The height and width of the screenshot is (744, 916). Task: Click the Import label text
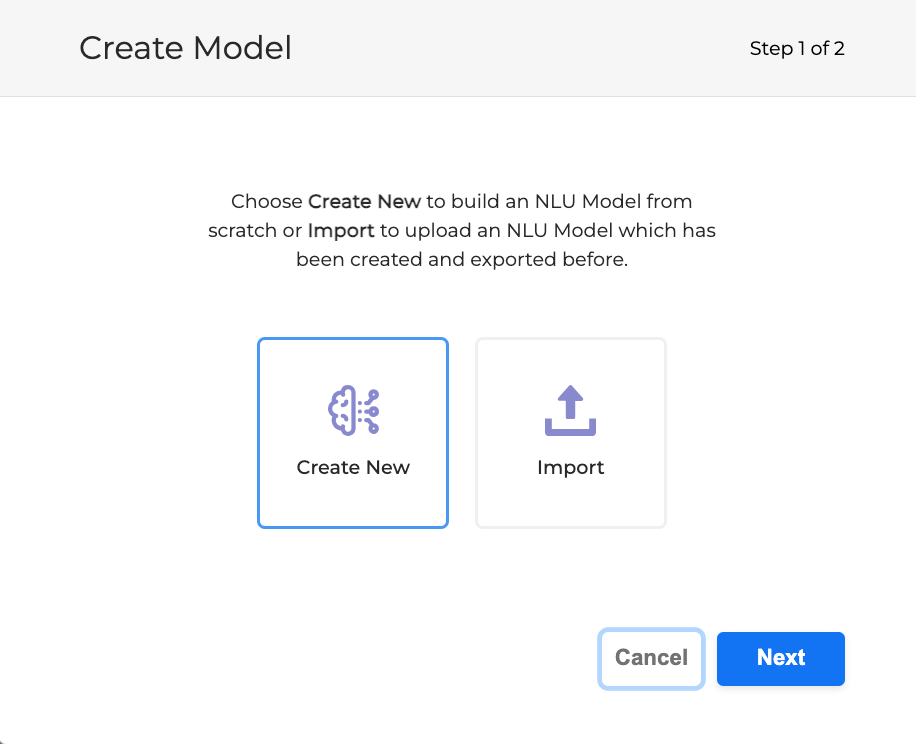click(570, 467)
